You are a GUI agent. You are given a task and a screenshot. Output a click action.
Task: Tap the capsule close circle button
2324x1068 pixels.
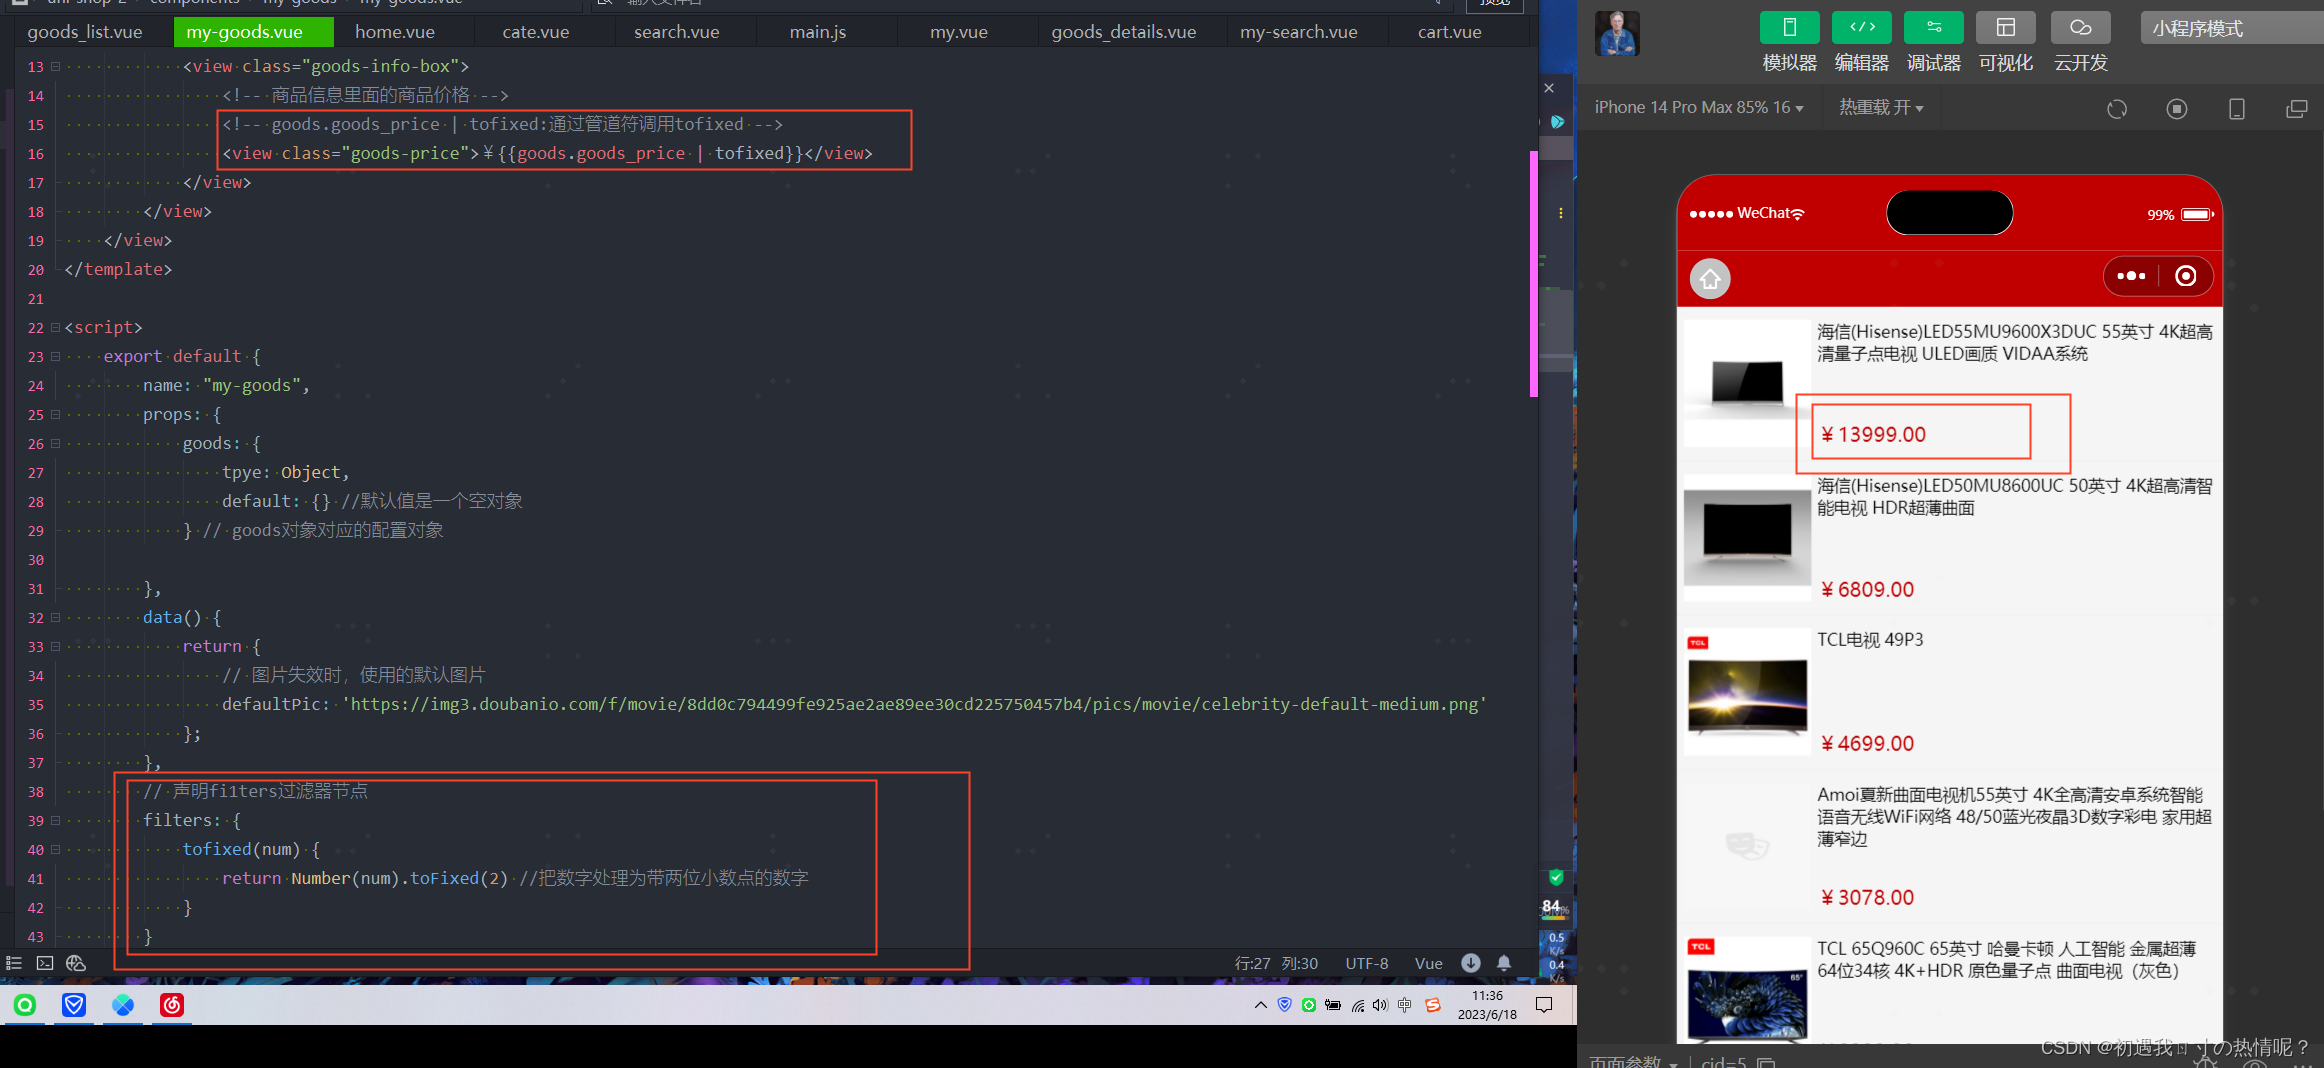point(2186,277)
